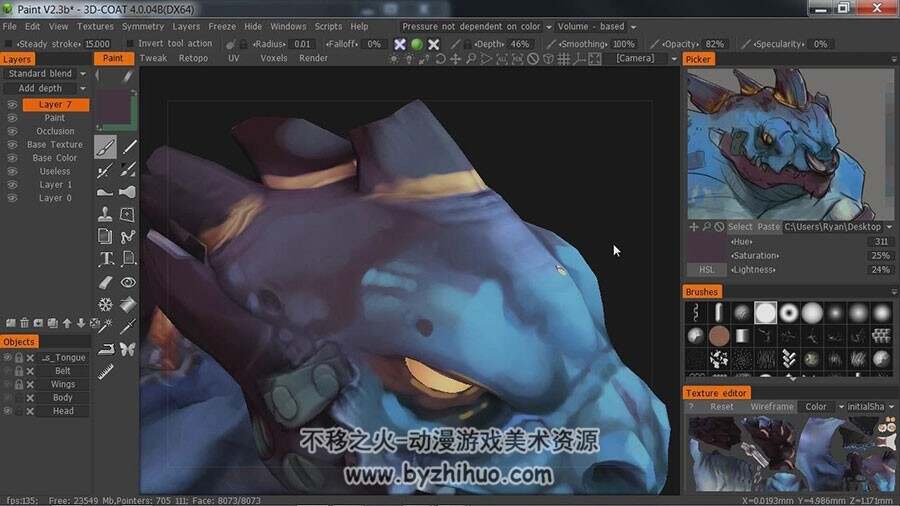The image size is (900, 506).
Task: Click the current color swatch in Picker
Action: click(x=707, y=248)
